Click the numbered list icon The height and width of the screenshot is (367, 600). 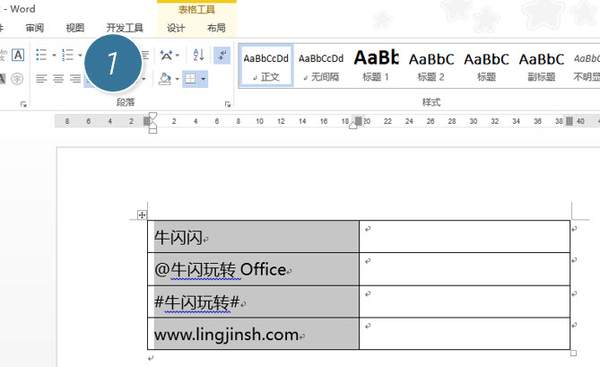tap(68, 55)
